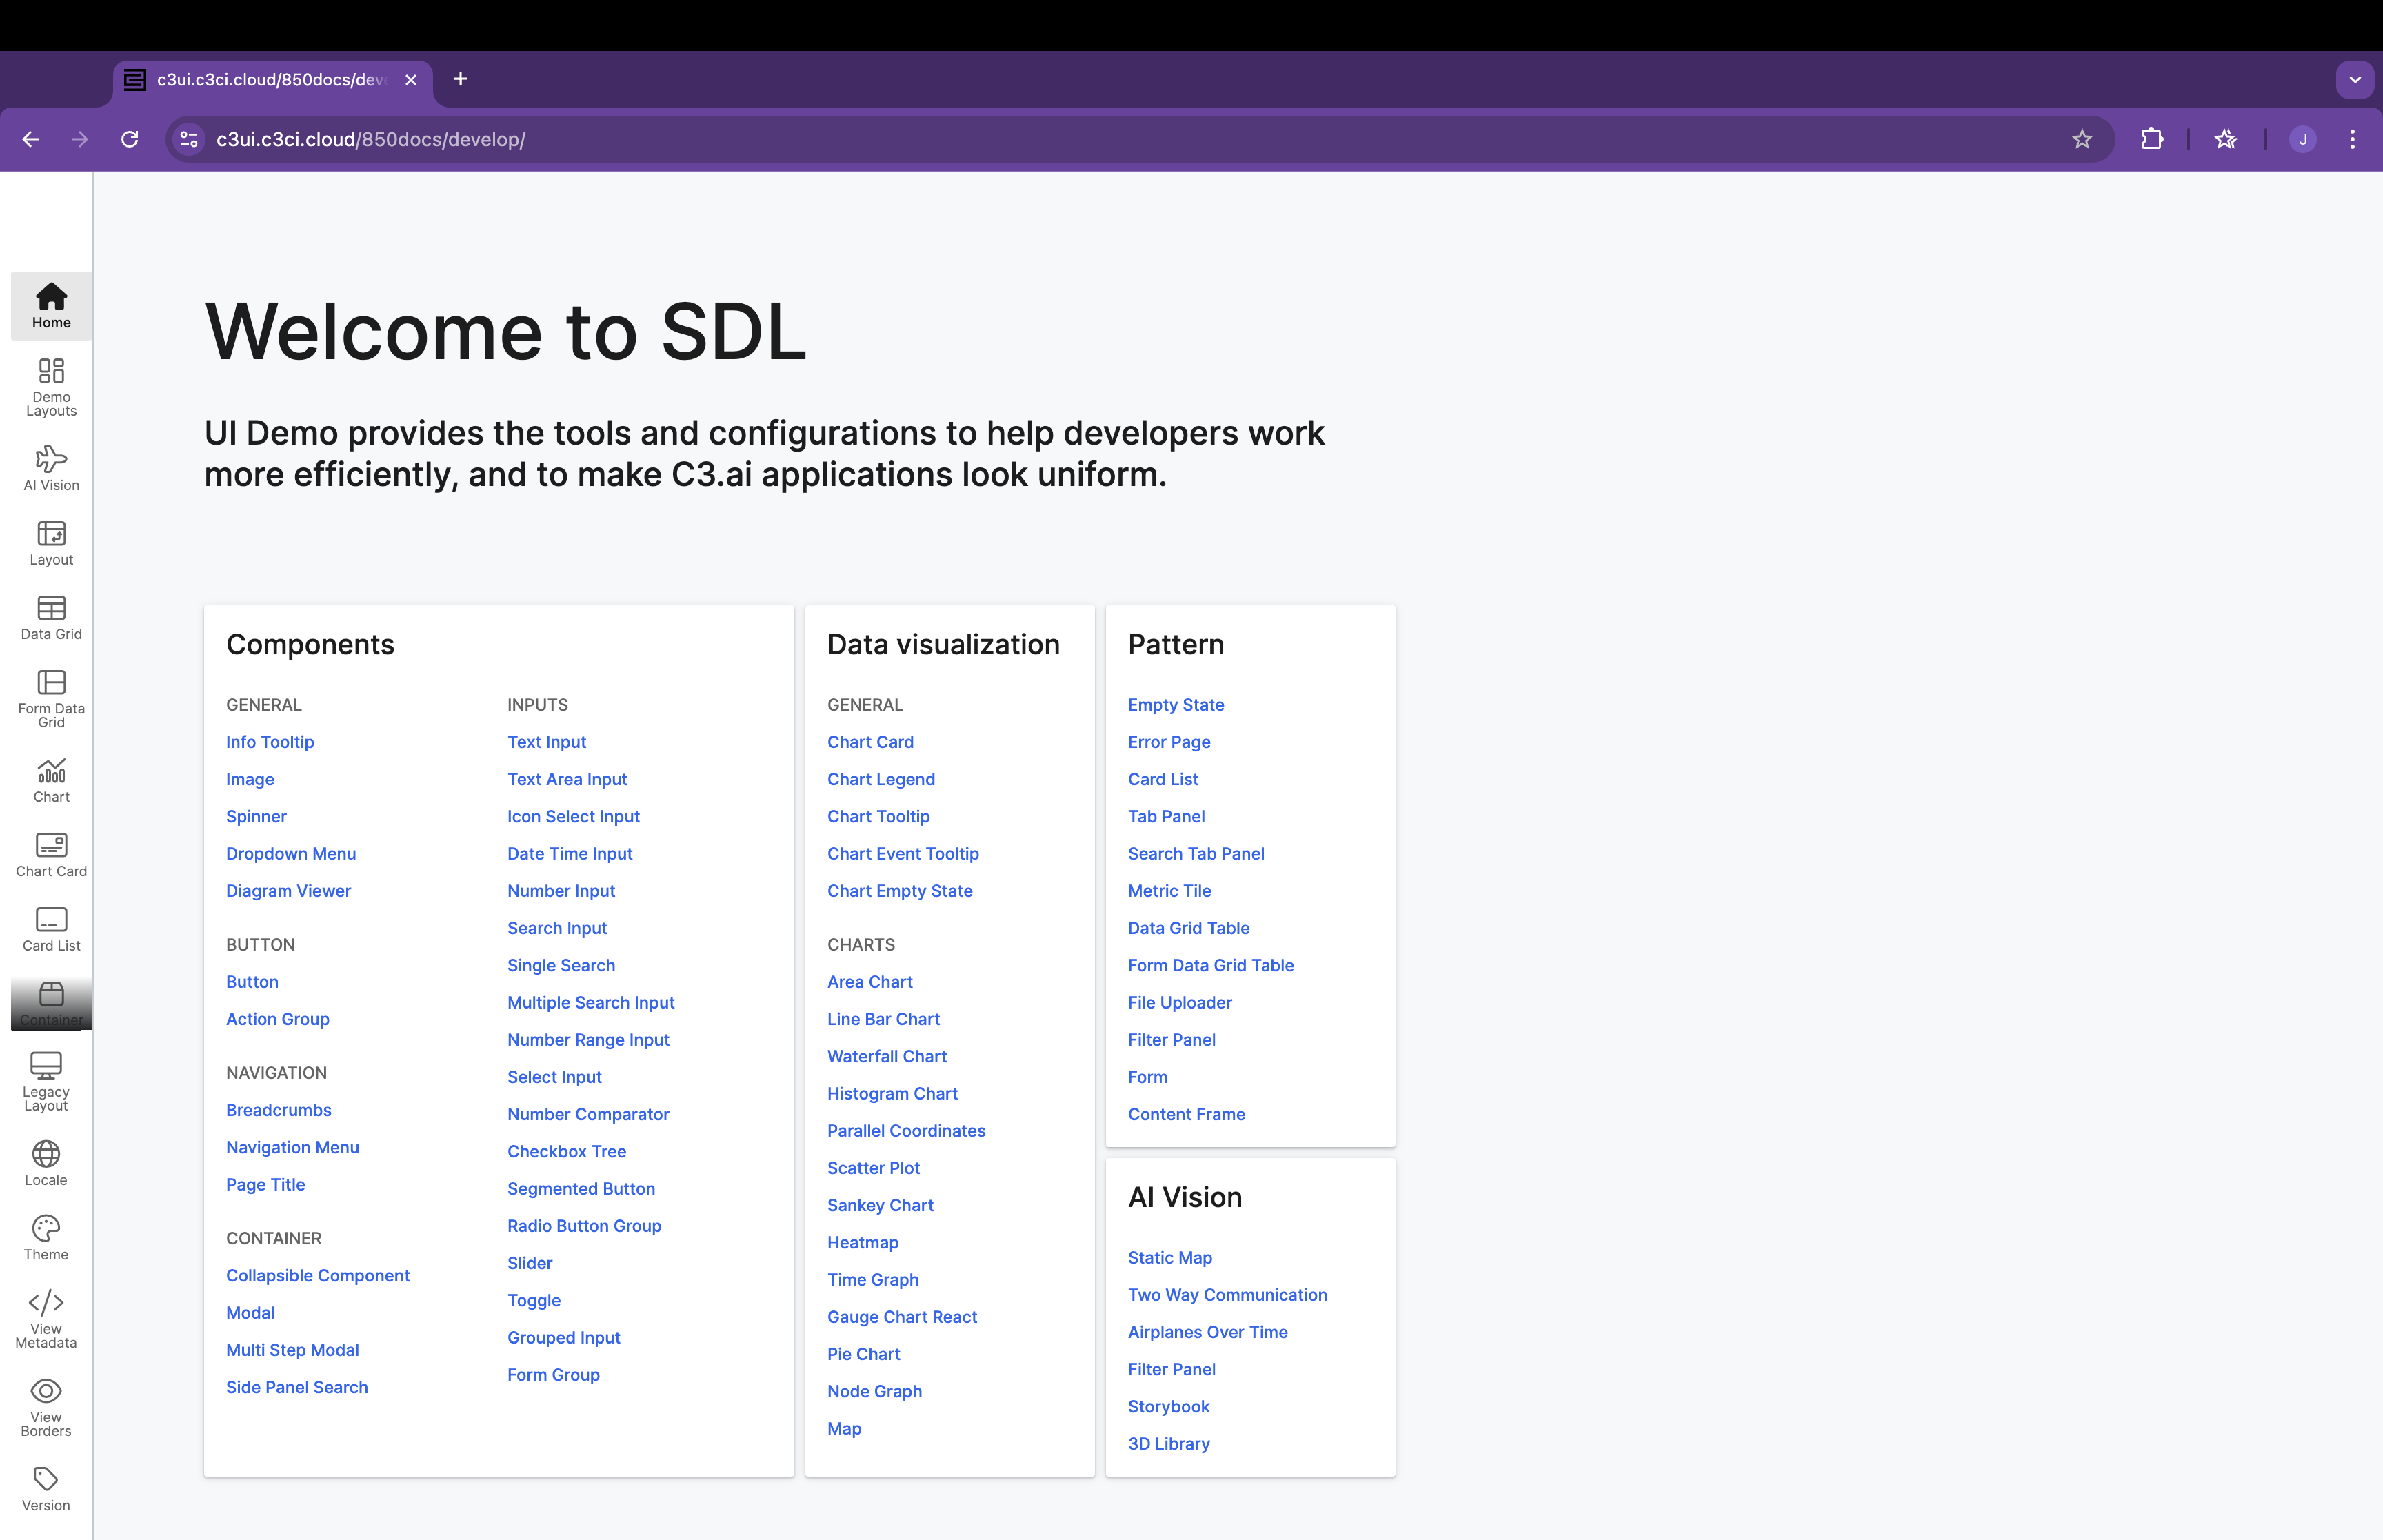Expand the tab search chevron

[x=2354, y=79]
